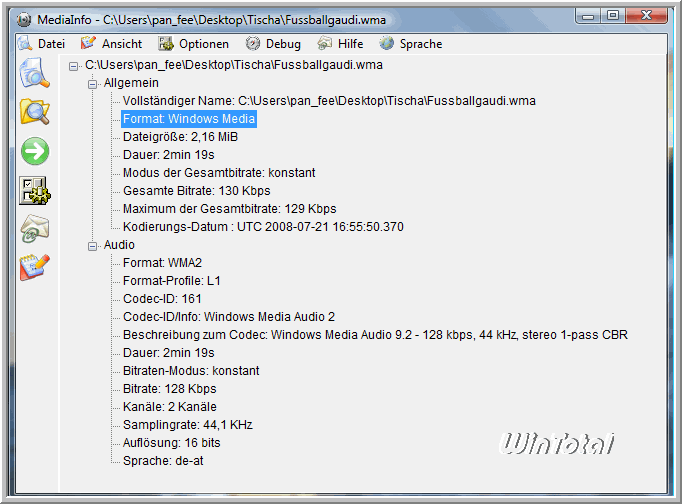Select Codec-ID: 161 row
This screenshot has height=504, width=682.
[x=162, y=299]
